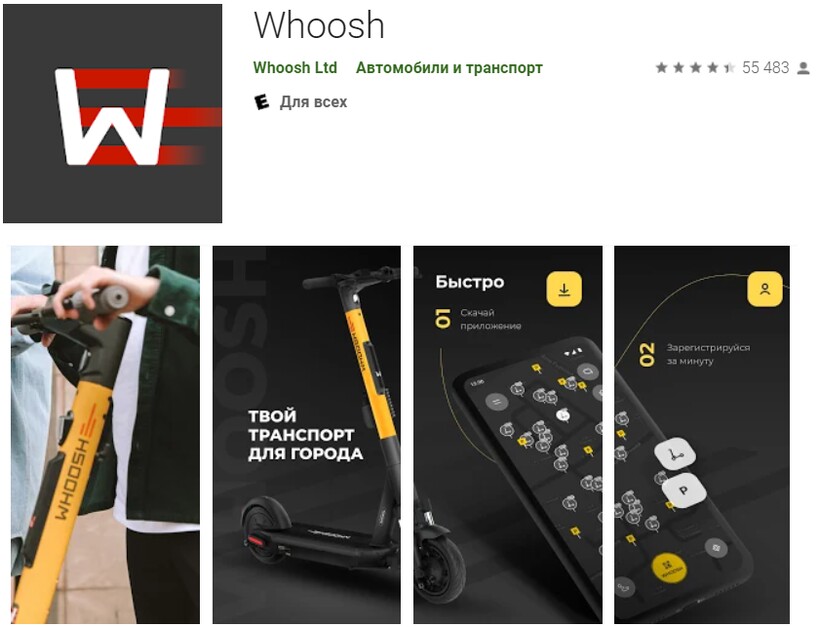Click the Whoosh app logo icon
This screenshot has height=627, width=820.
(x=112, y=113)
